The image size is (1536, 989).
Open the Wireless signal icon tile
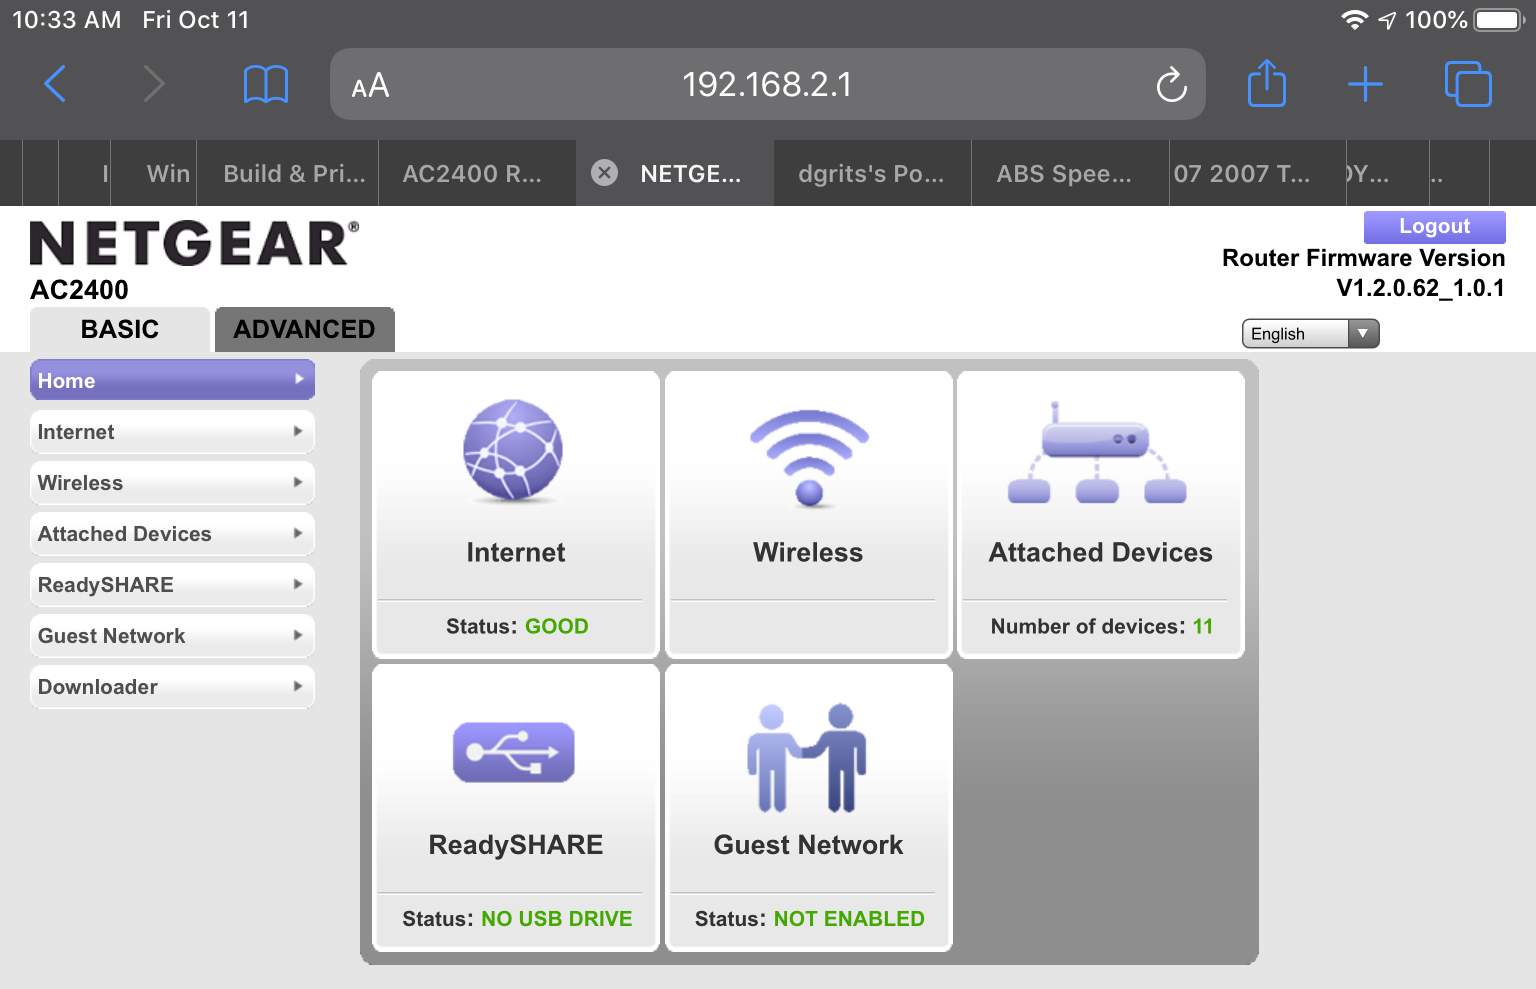click(809, 458)
